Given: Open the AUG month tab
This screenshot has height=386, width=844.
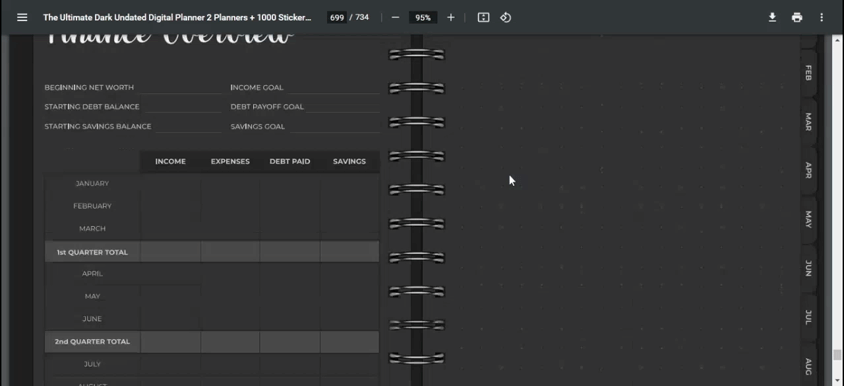Looking at the screenshot, I should [x=808, y=366].
